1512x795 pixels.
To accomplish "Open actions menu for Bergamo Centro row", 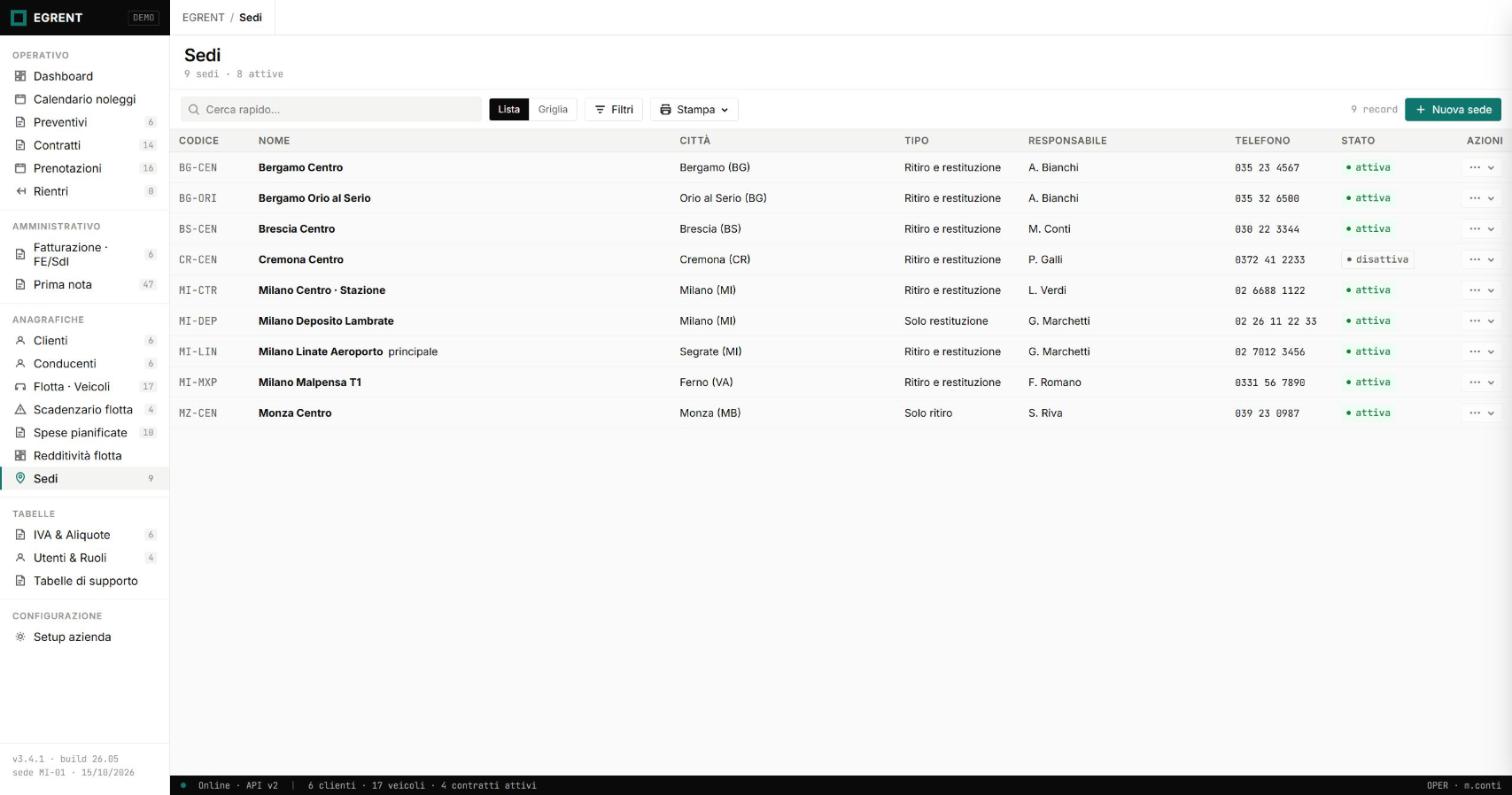I will pos(1481,168).
